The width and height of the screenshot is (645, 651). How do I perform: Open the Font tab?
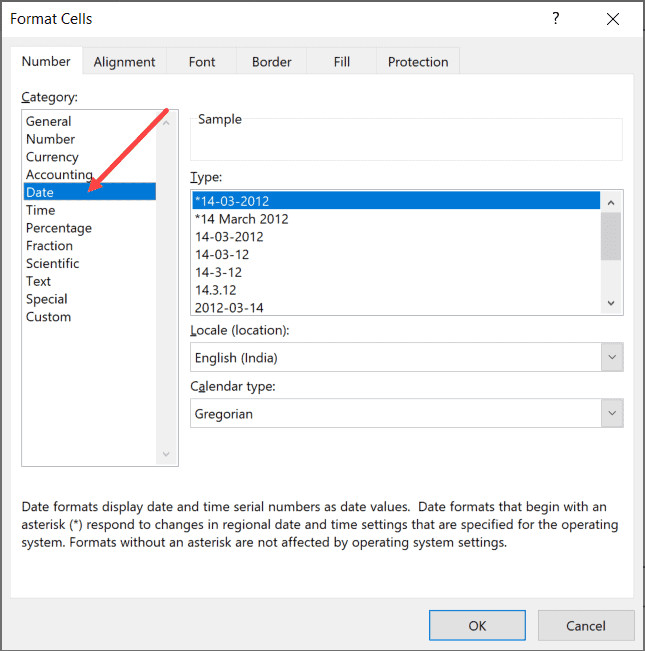pos(202,62)
